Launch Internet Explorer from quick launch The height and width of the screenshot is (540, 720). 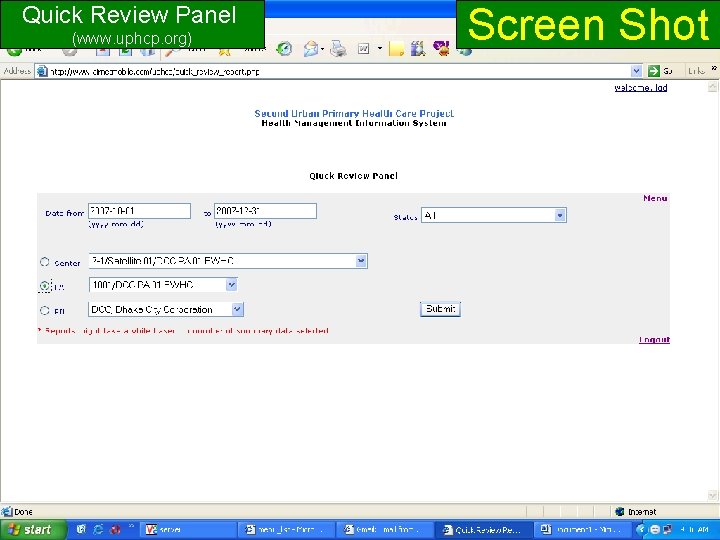[98, 529]
